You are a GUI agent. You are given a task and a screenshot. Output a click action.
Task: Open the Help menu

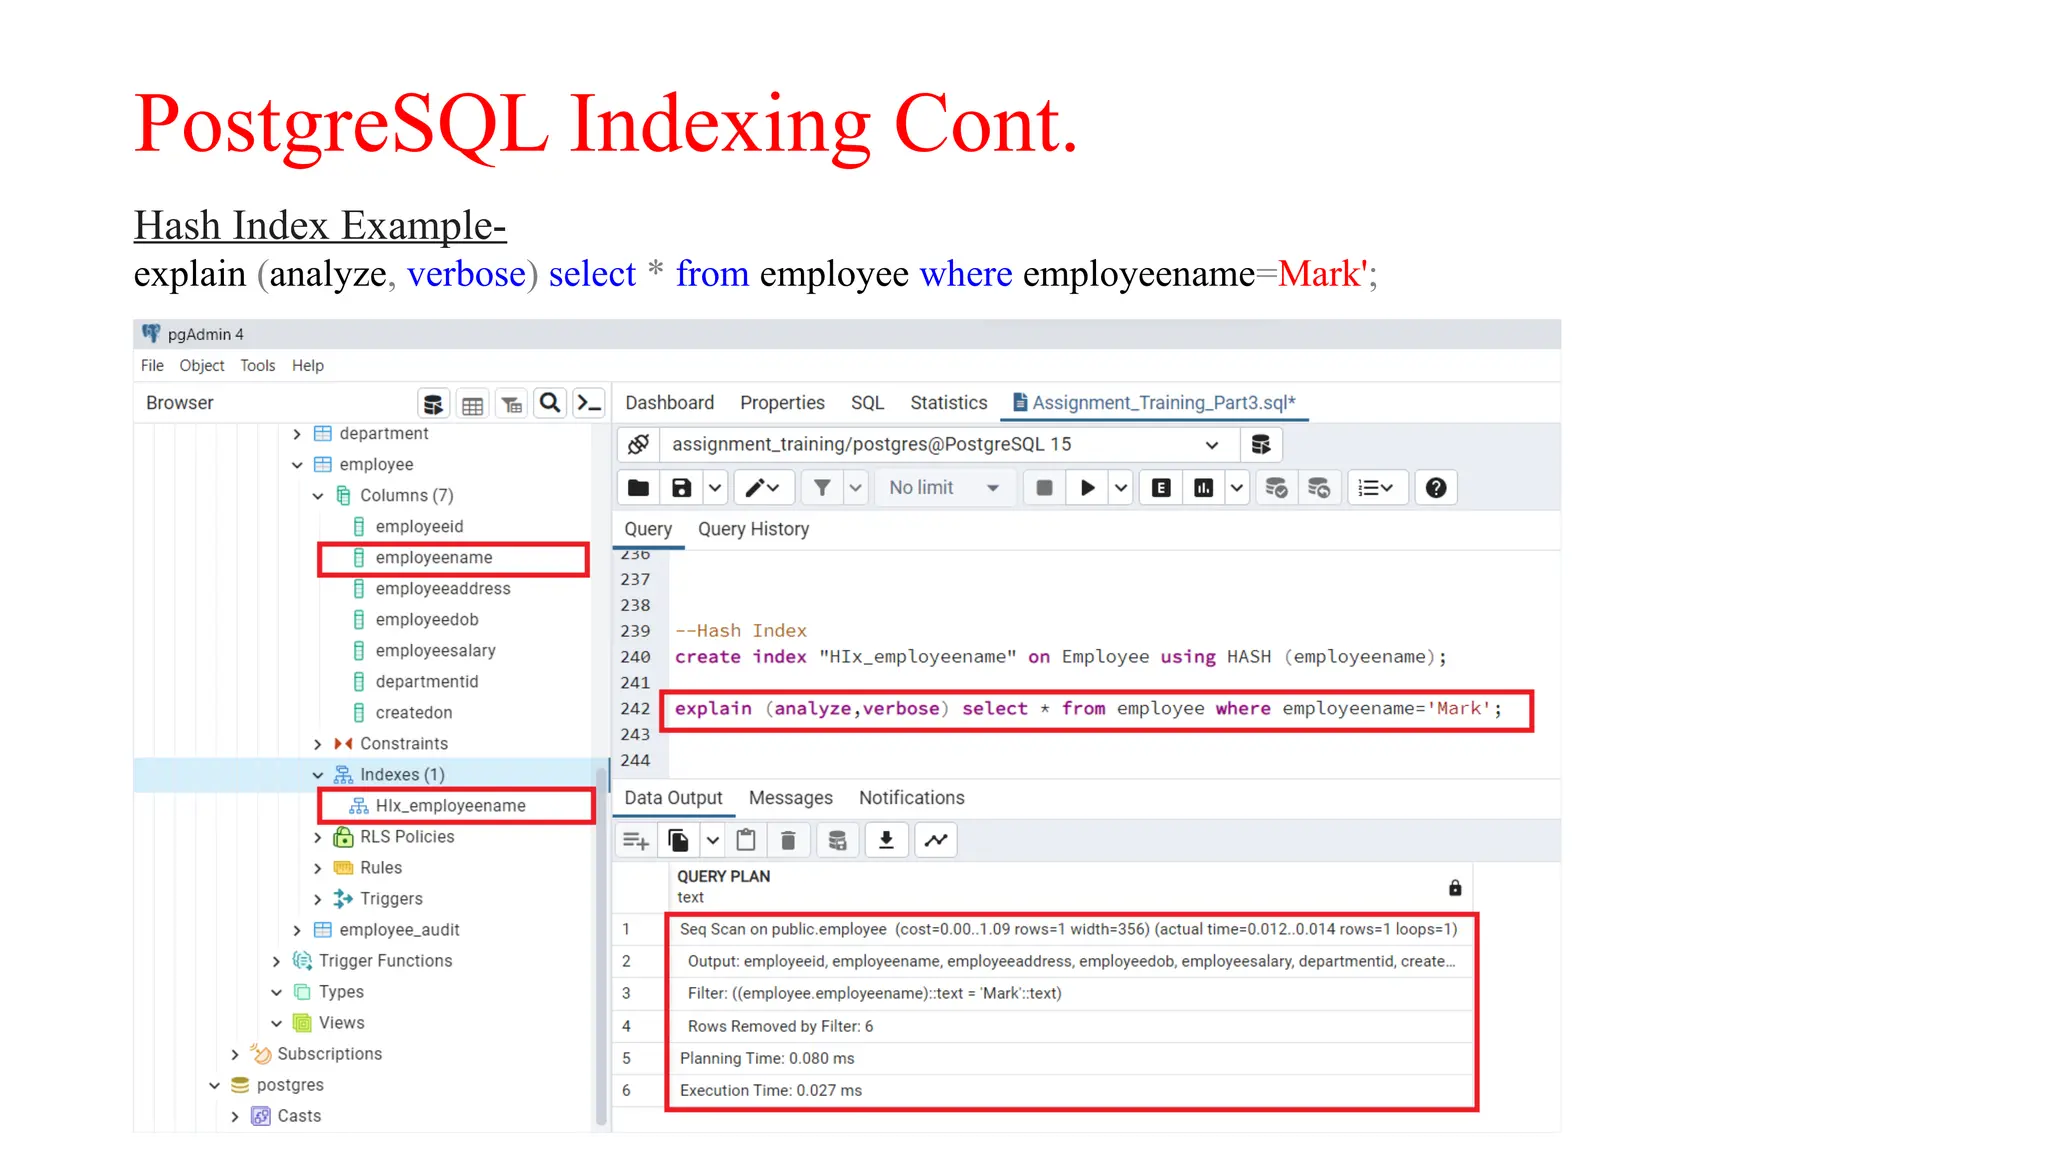(308, 366)
